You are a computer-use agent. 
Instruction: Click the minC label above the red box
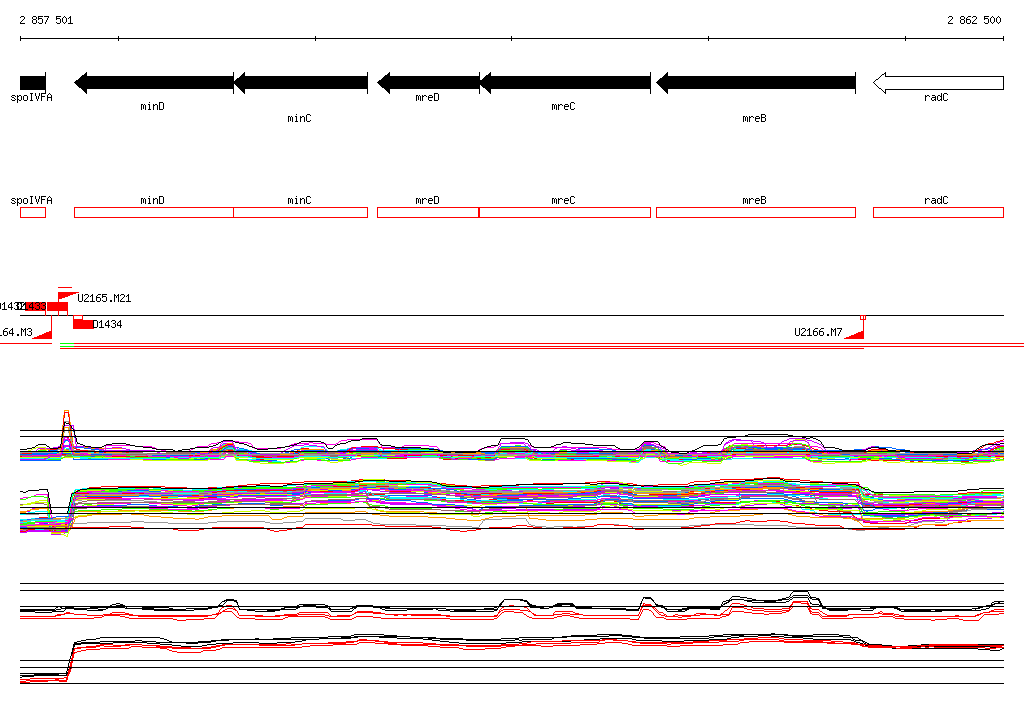(299, 201)
